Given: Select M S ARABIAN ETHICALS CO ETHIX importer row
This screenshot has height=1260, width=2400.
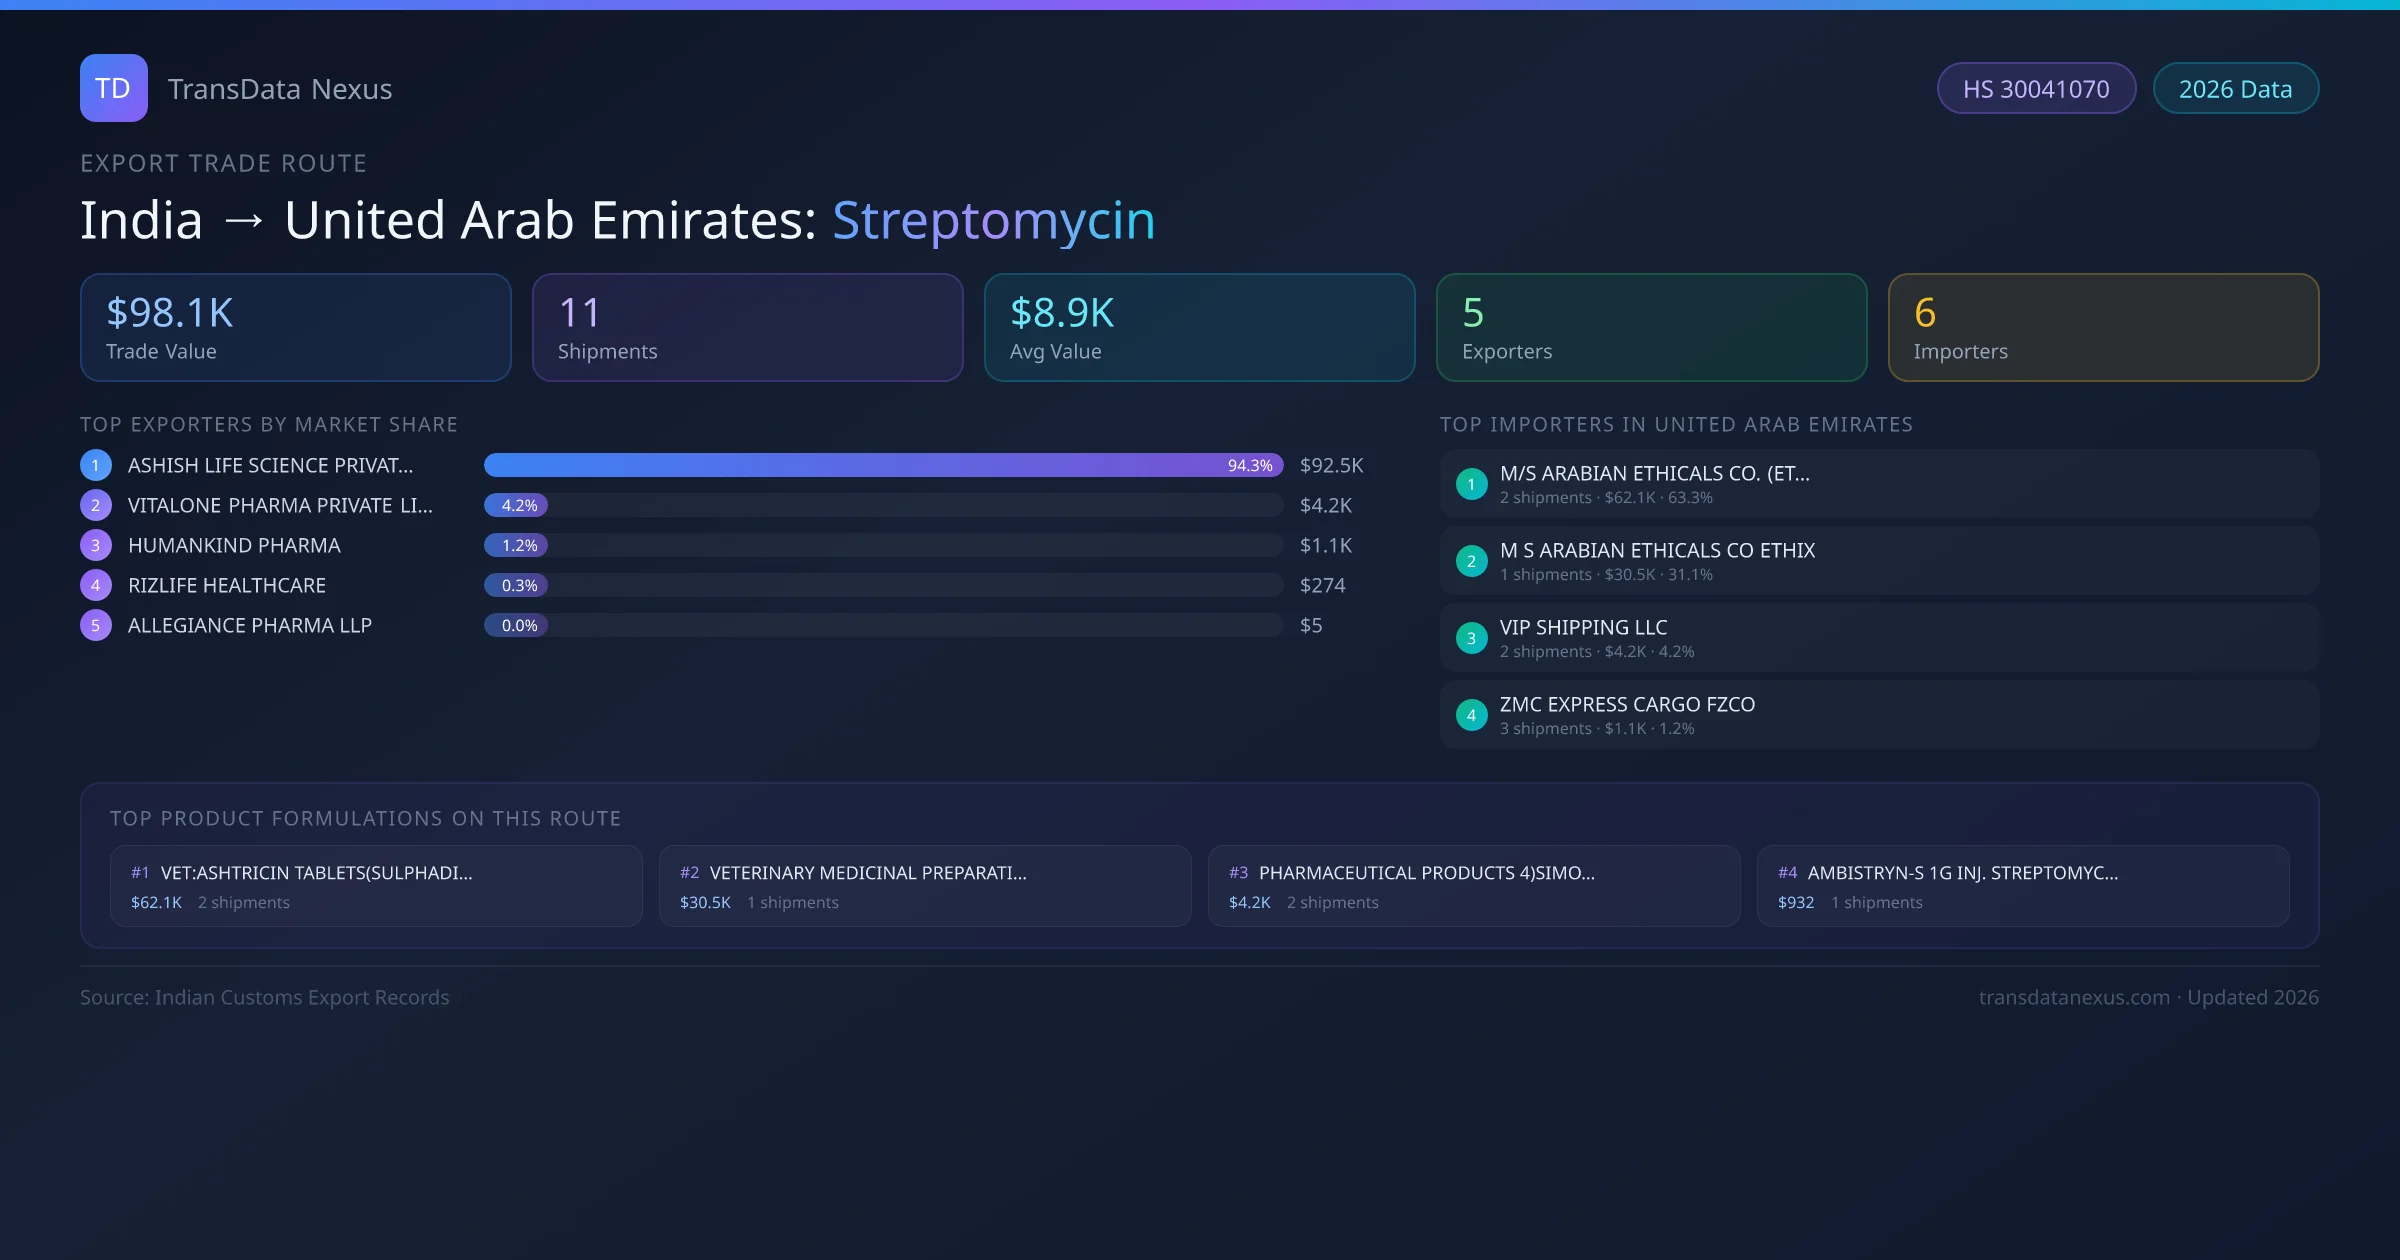Looking at the screenshot, I should tap(1878, 561).
